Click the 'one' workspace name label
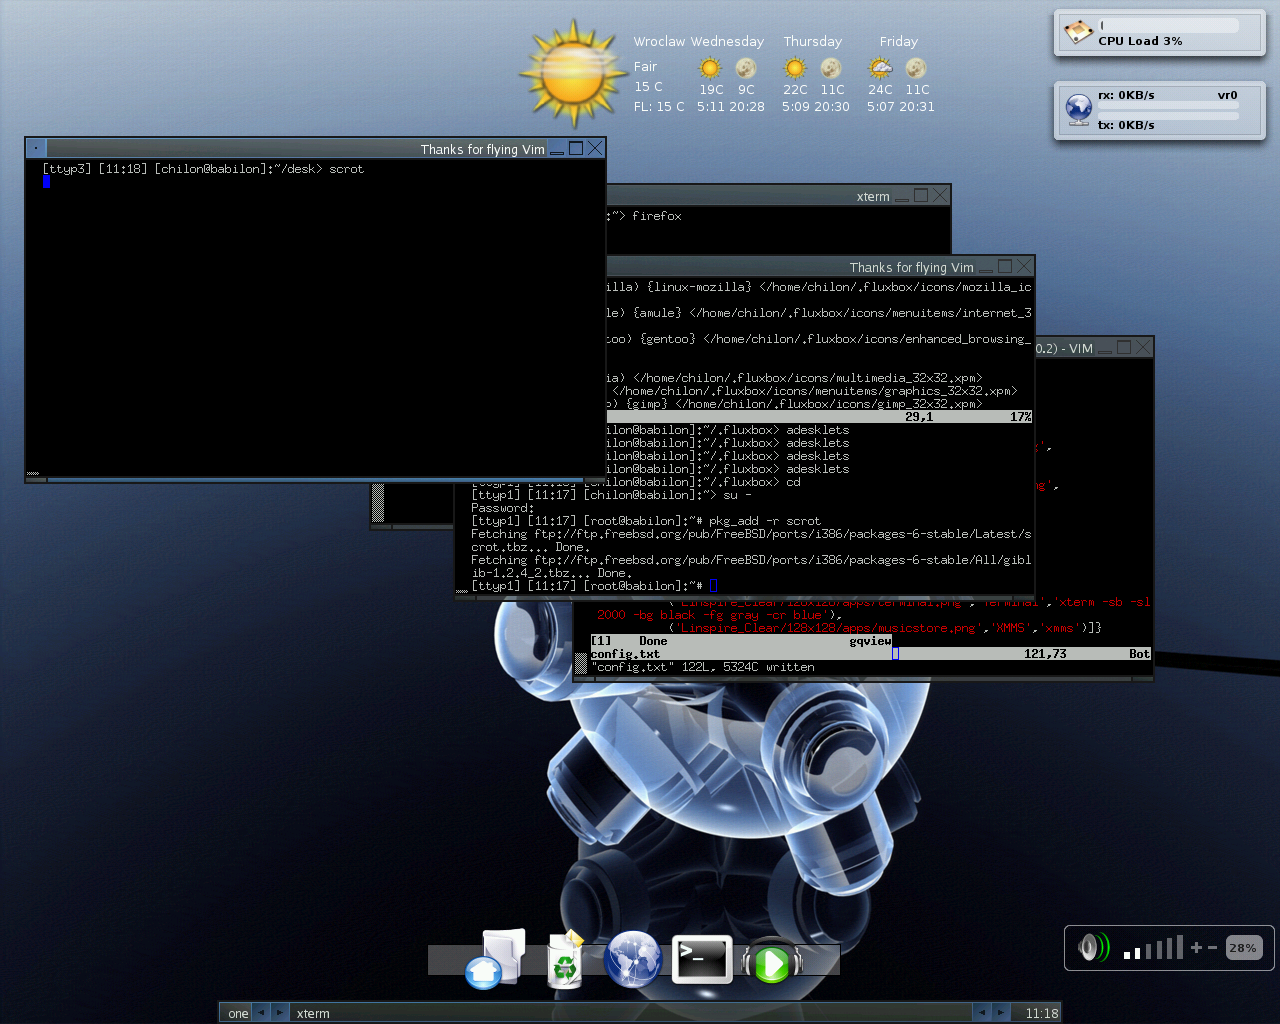Screen dimensions: 1280x1024 coord(237,1013)
